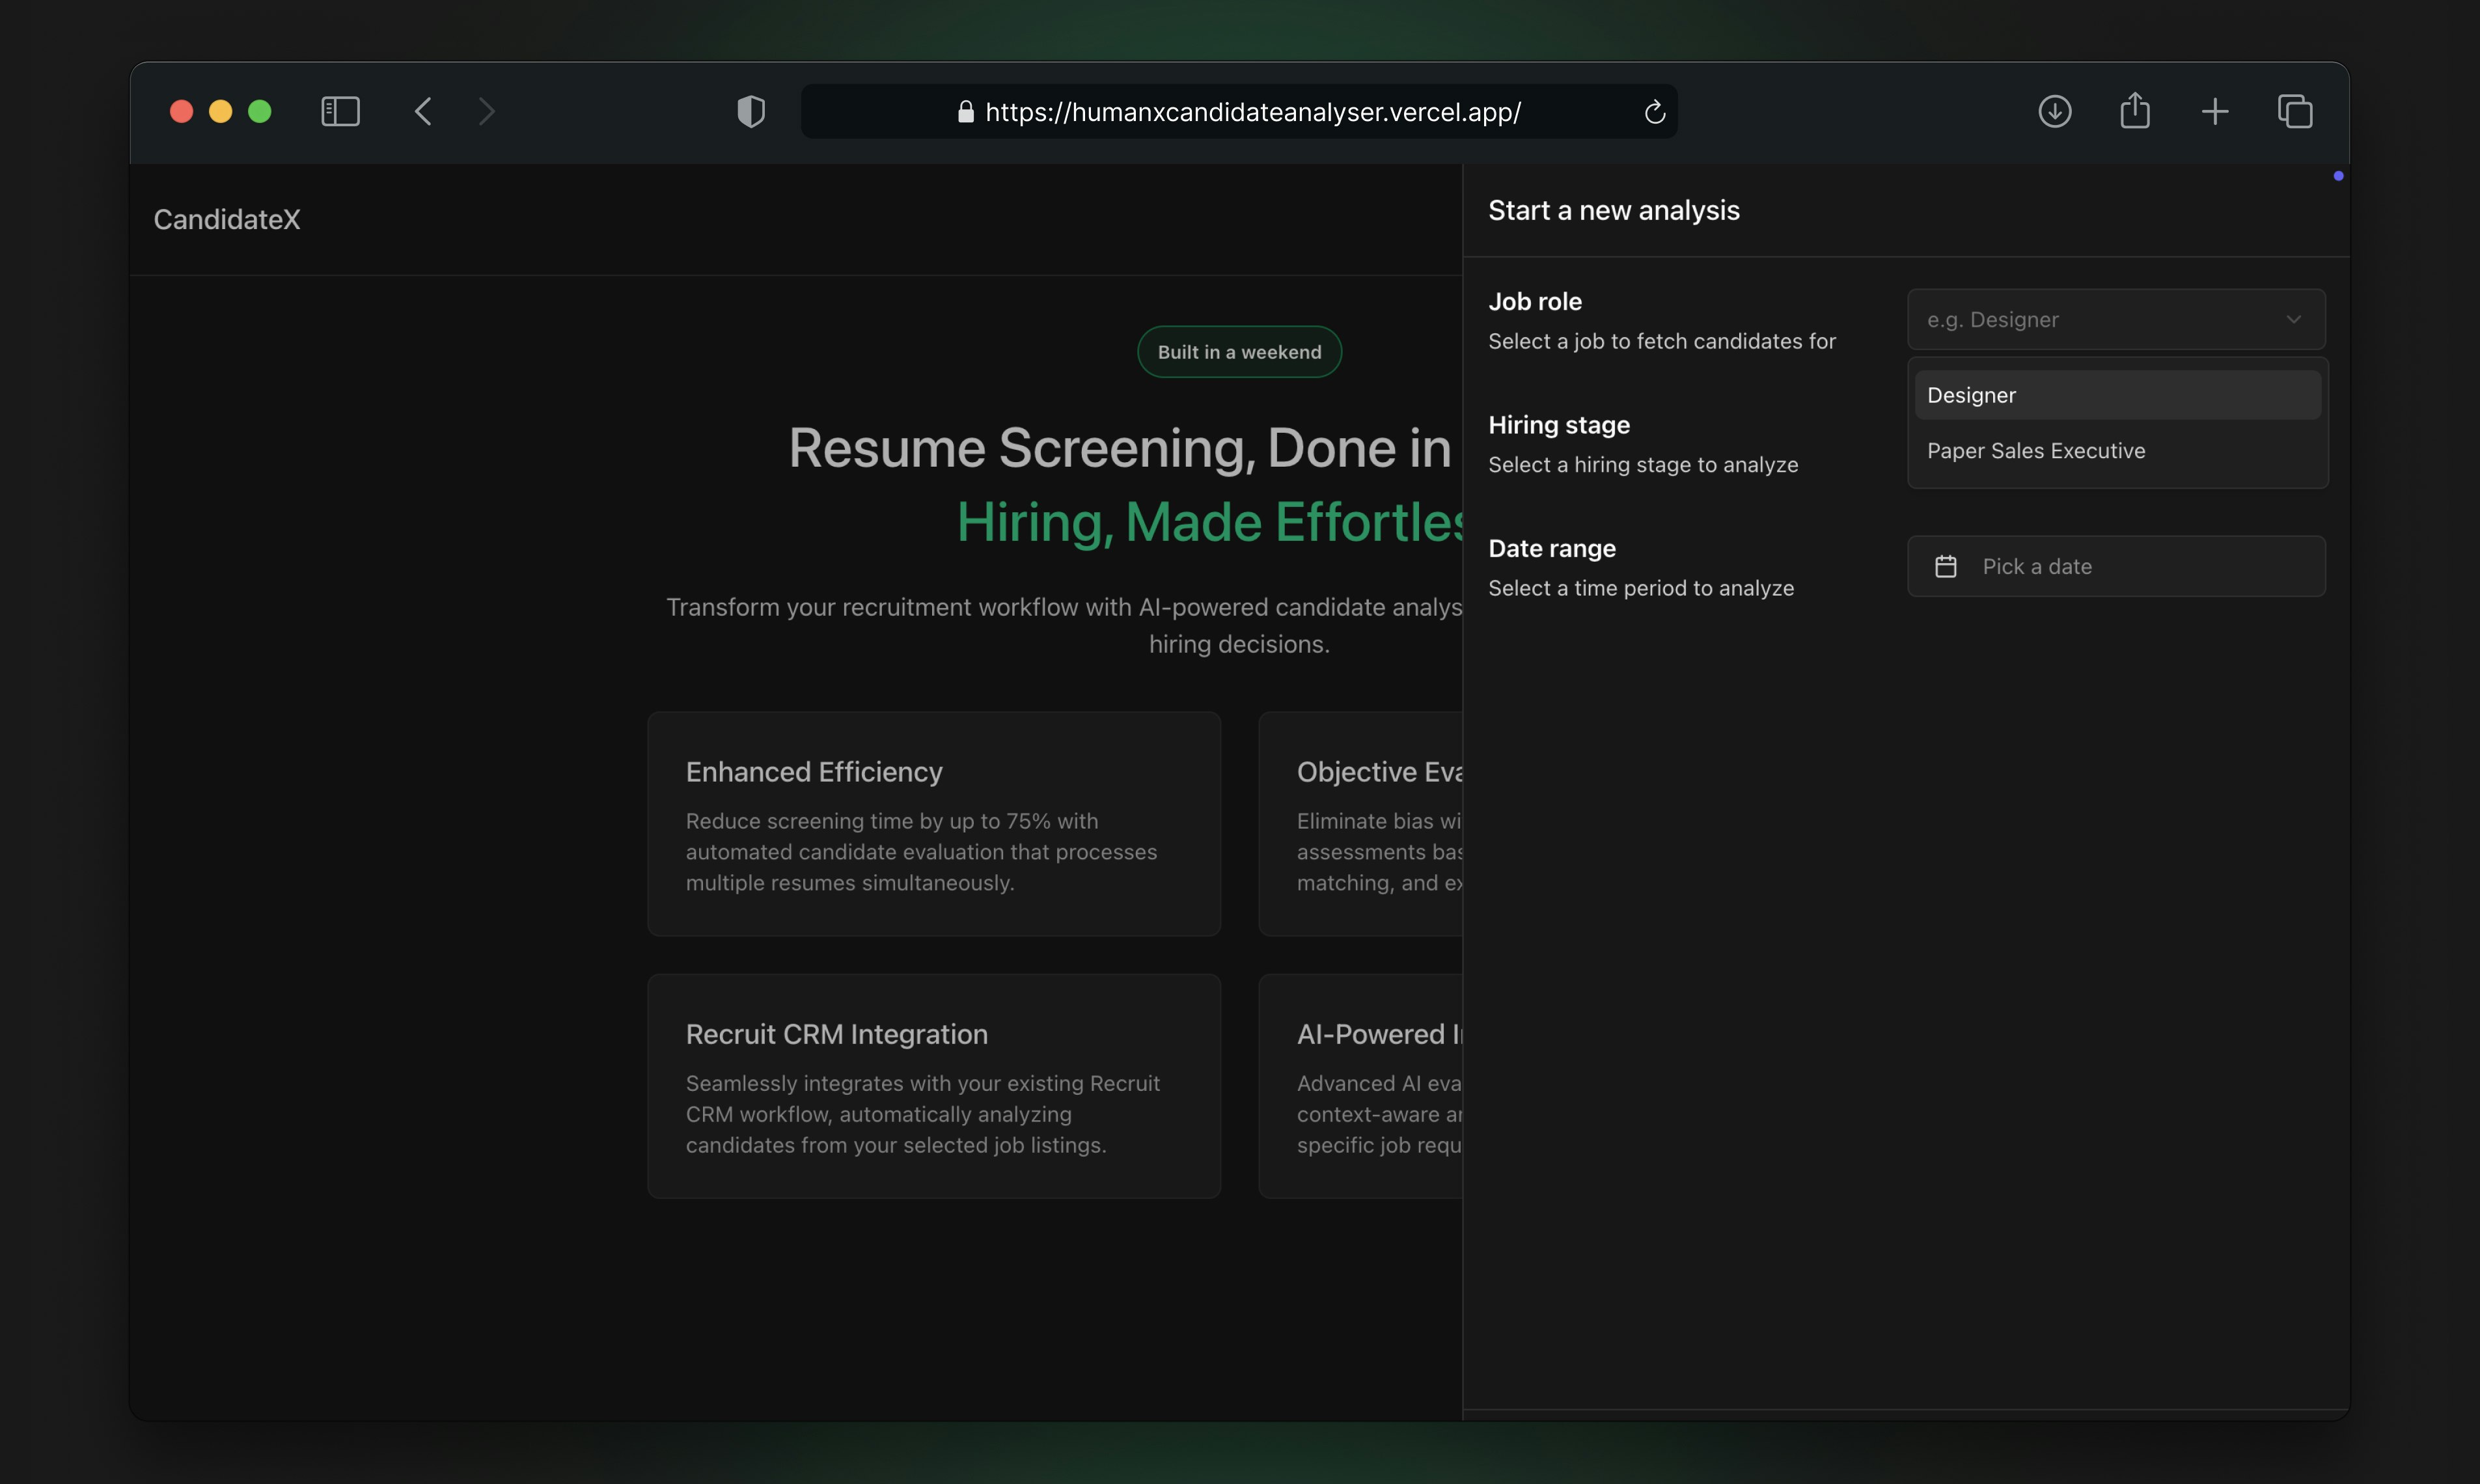Go back using the browser back arrow
This screenshot has height=1484, width=2480.
[x=423, y=111]
